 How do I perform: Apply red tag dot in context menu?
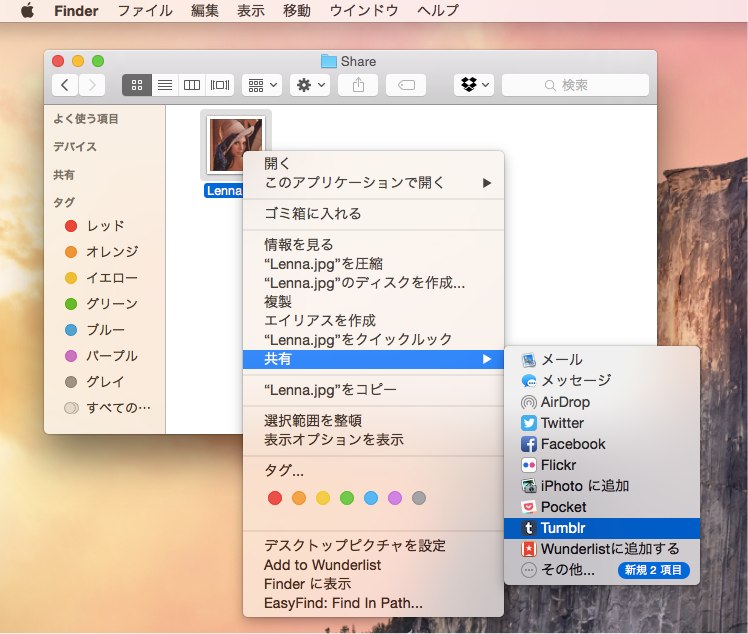[x=275, y=498]
